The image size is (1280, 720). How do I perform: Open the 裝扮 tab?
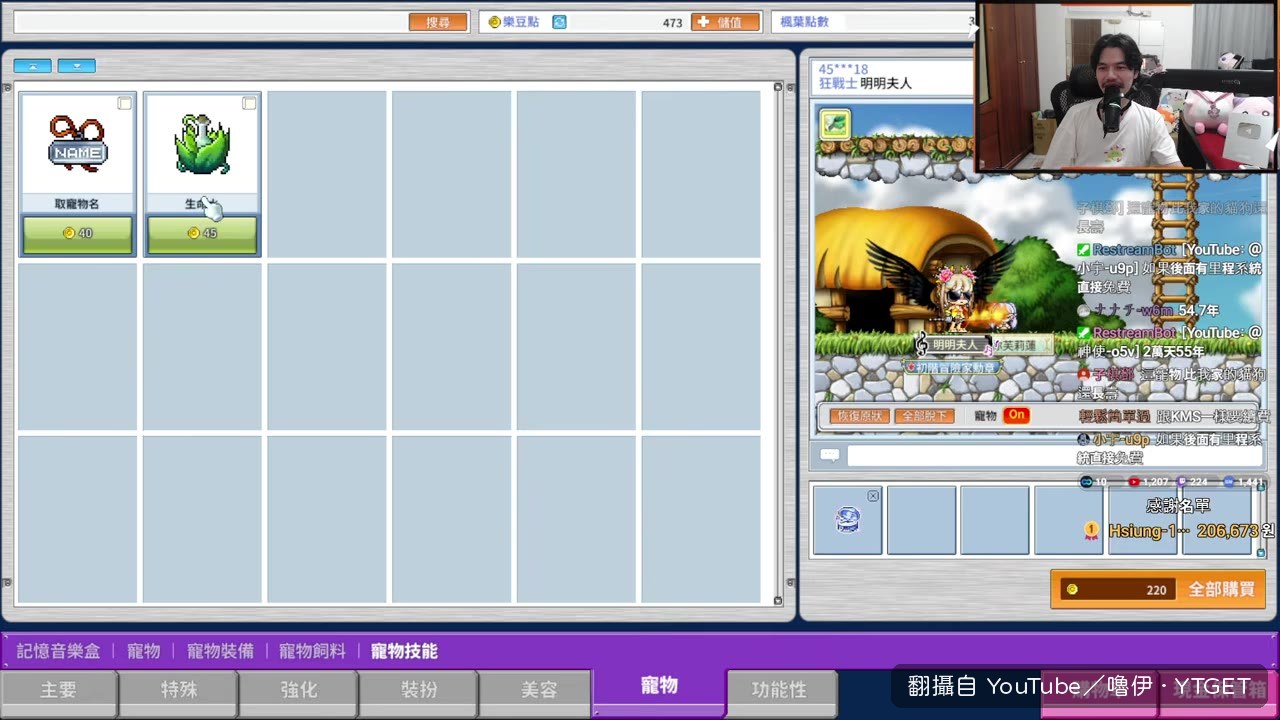(419, 690)
